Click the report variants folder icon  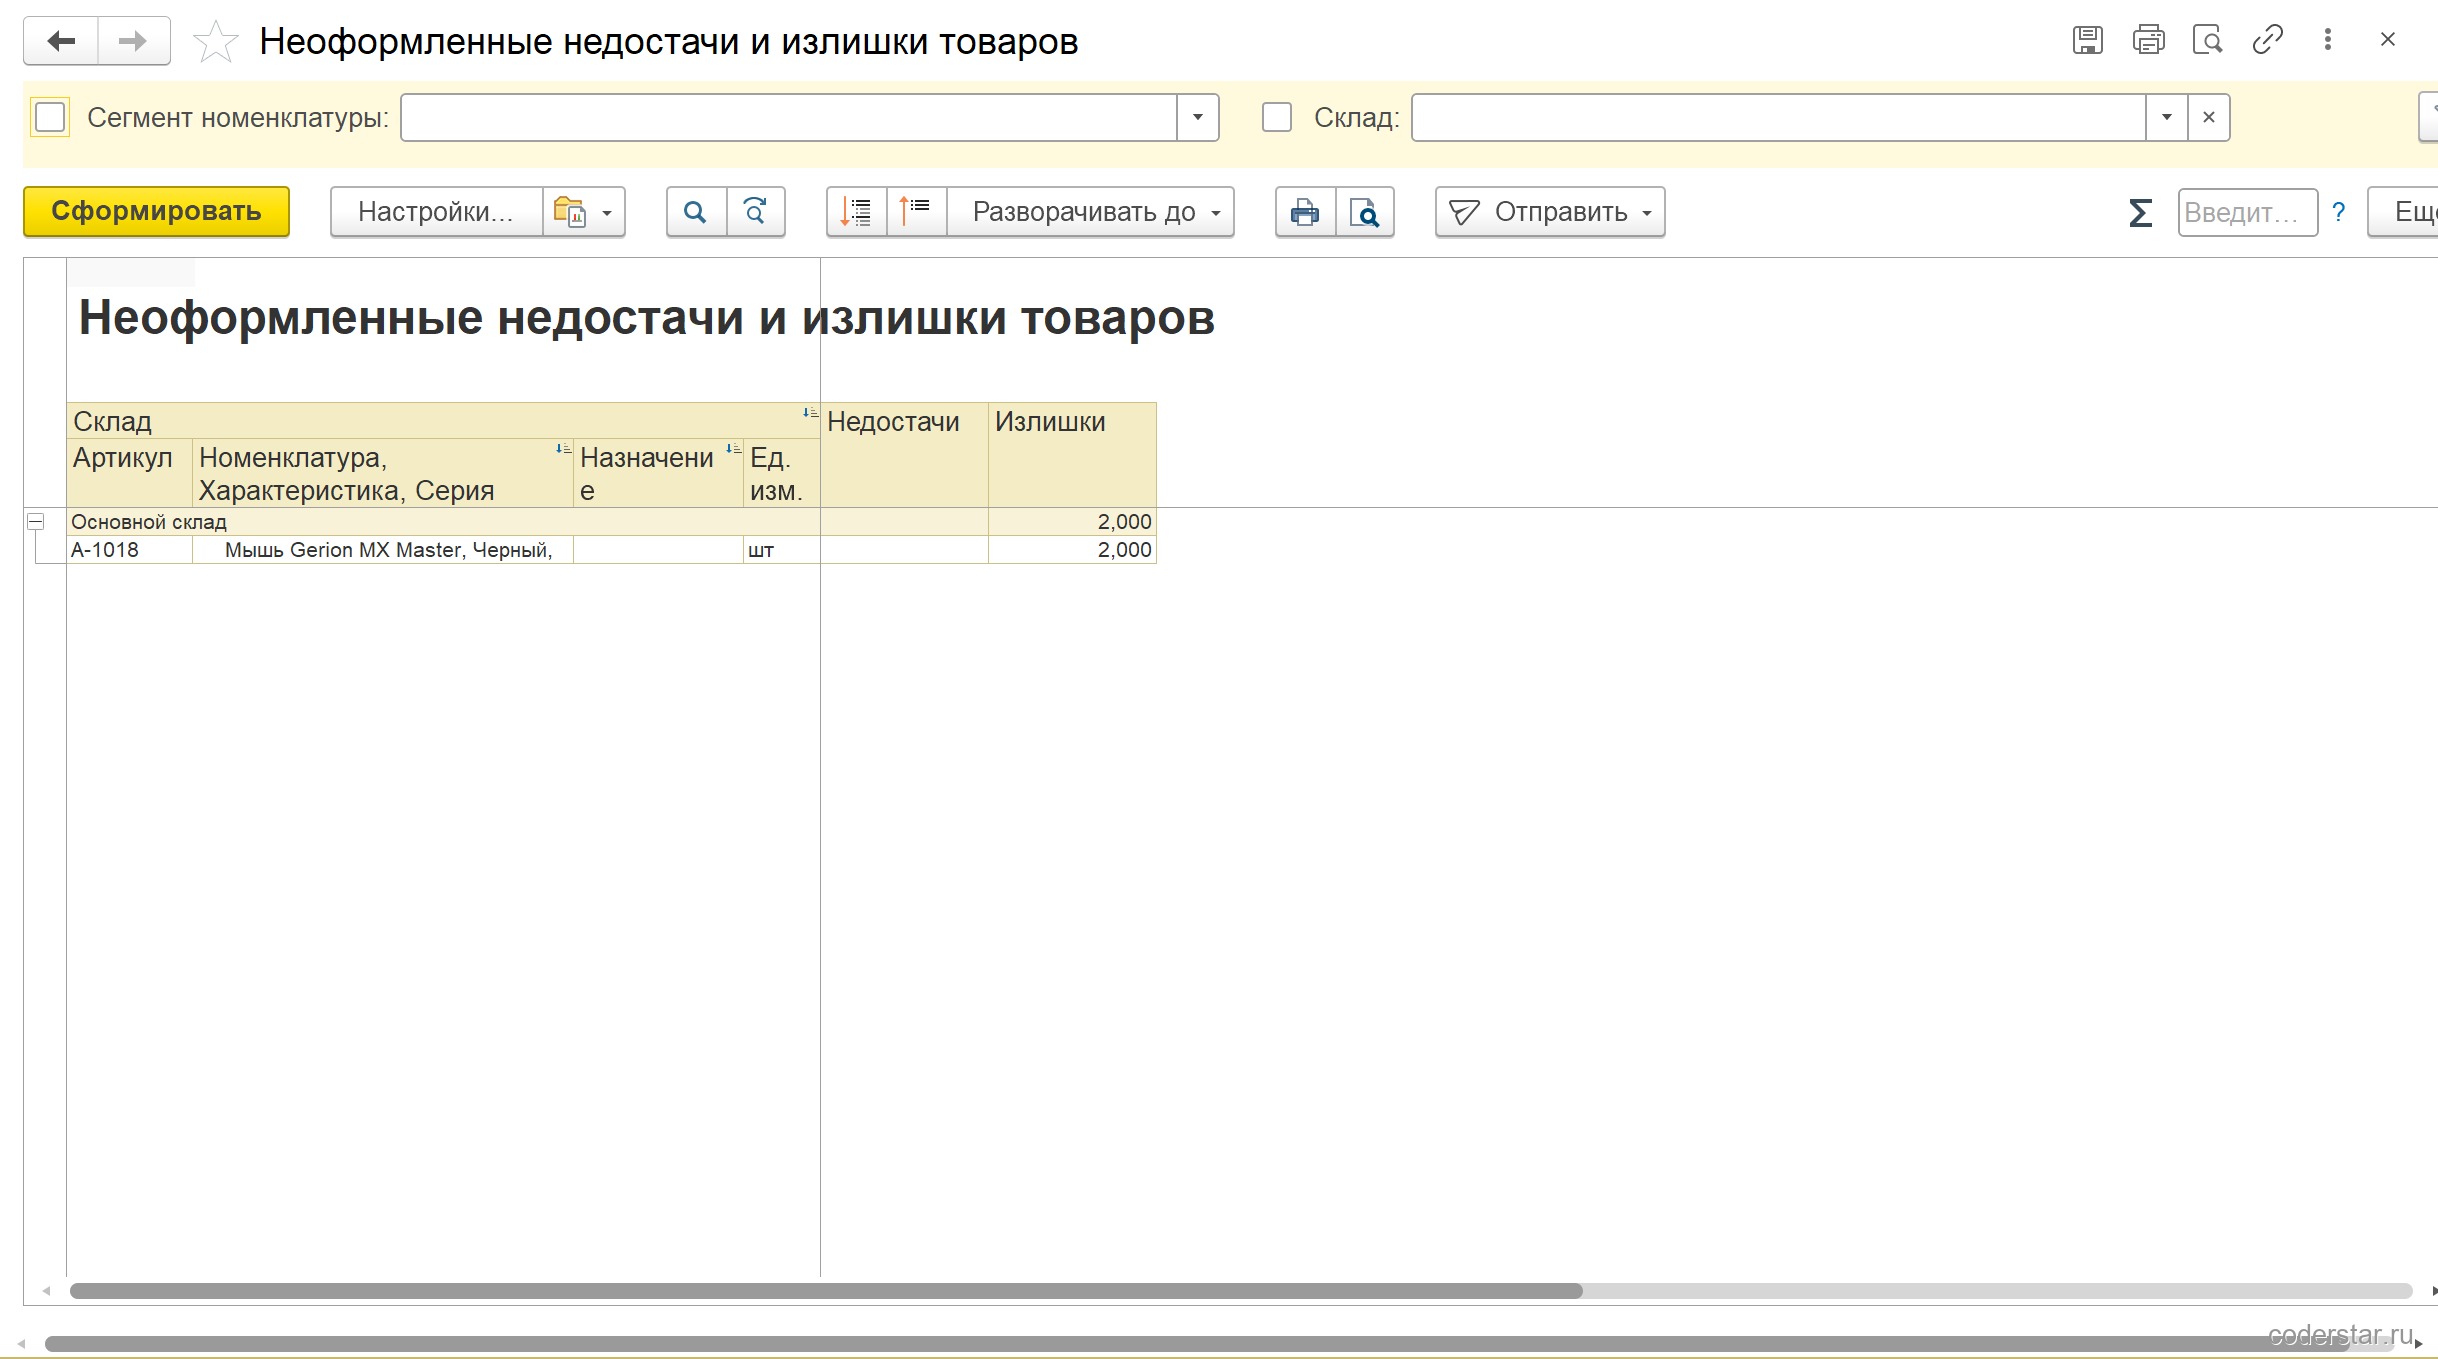click(x=570, y=212)
